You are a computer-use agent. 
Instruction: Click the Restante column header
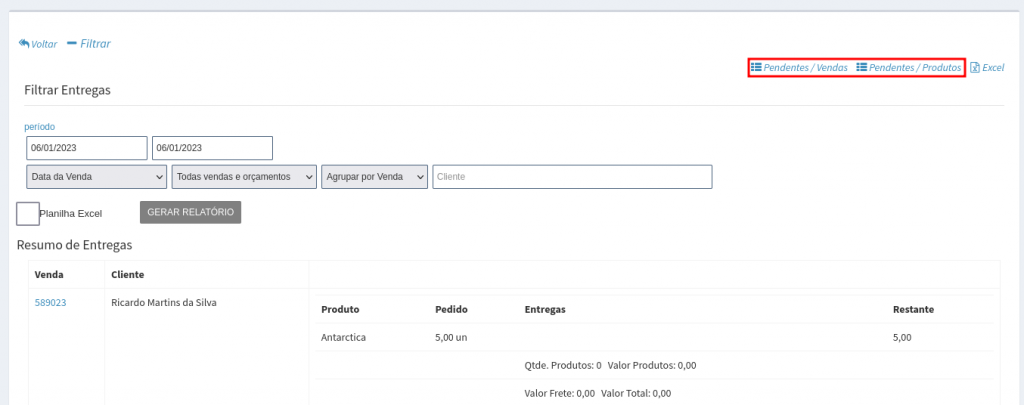913,310
